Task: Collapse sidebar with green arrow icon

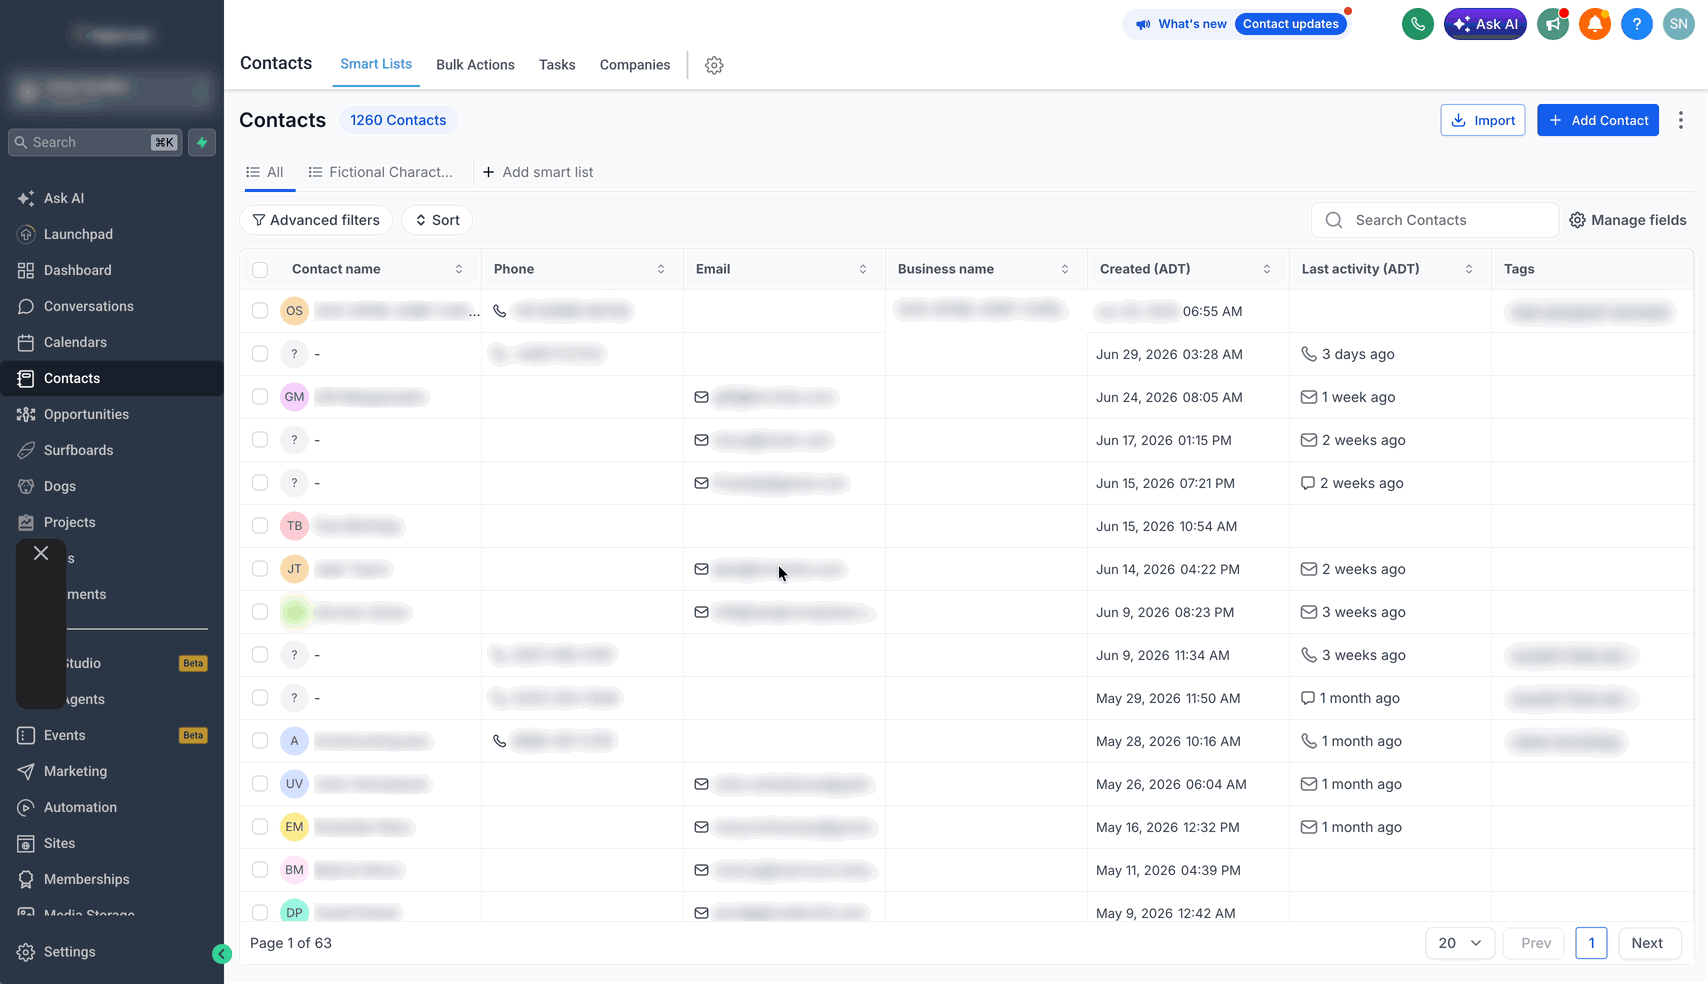Action: coord(222,954)
